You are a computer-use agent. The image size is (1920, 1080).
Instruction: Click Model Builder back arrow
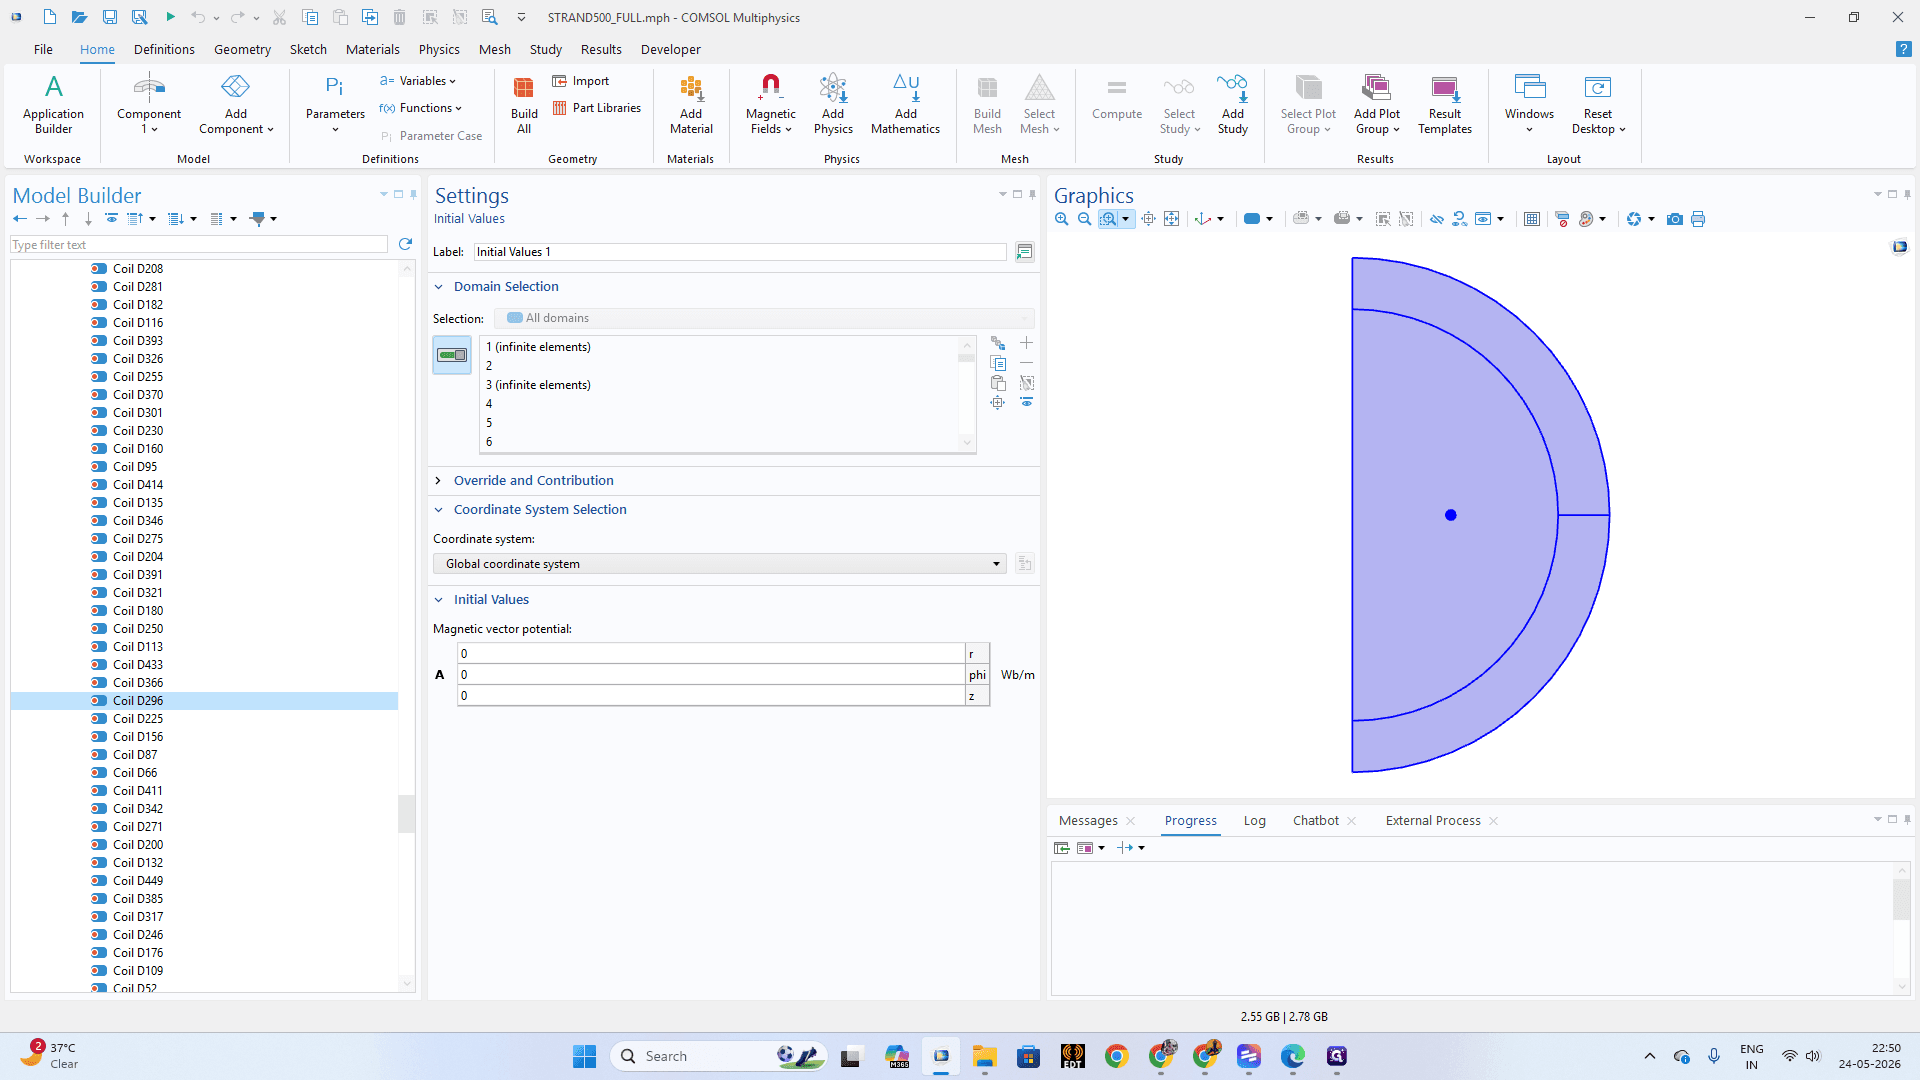click(20, 218)
